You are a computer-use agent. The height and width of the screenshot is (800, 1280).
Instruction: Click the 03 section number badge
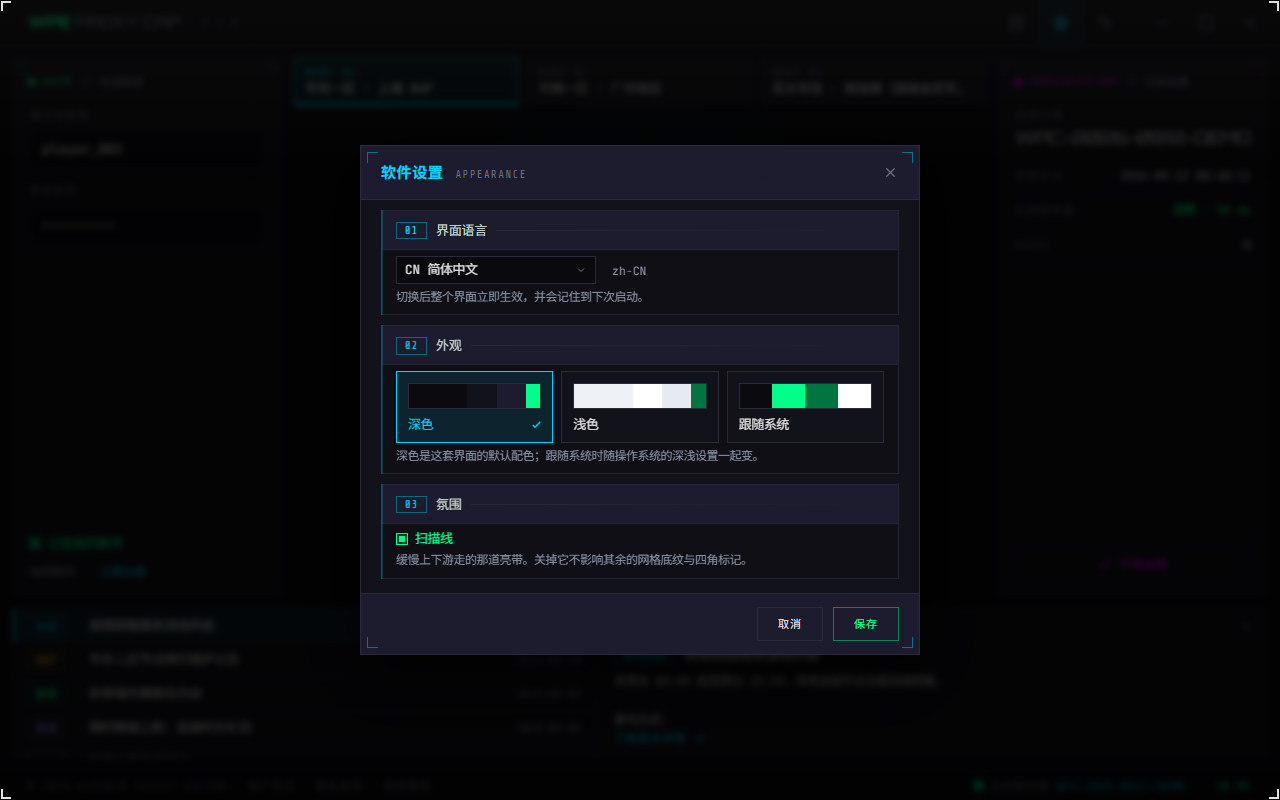(411, 504)
